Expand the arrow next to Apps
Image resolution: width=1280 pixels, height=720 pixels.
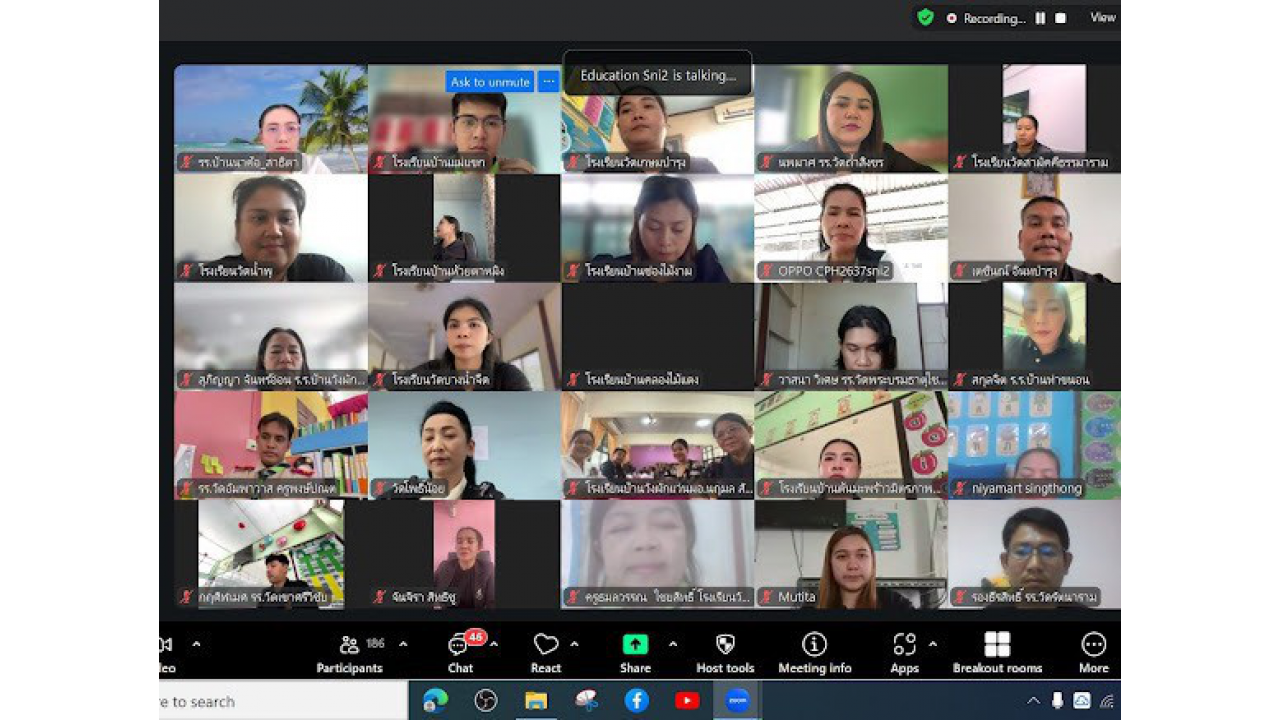click(x=933, y=644)
